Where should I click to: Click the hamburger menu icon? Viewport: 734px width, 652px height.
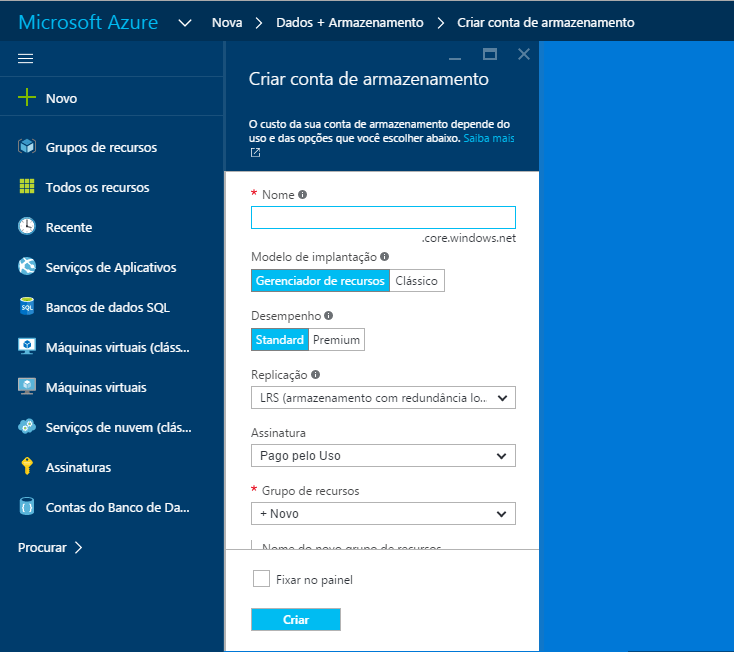26,58
